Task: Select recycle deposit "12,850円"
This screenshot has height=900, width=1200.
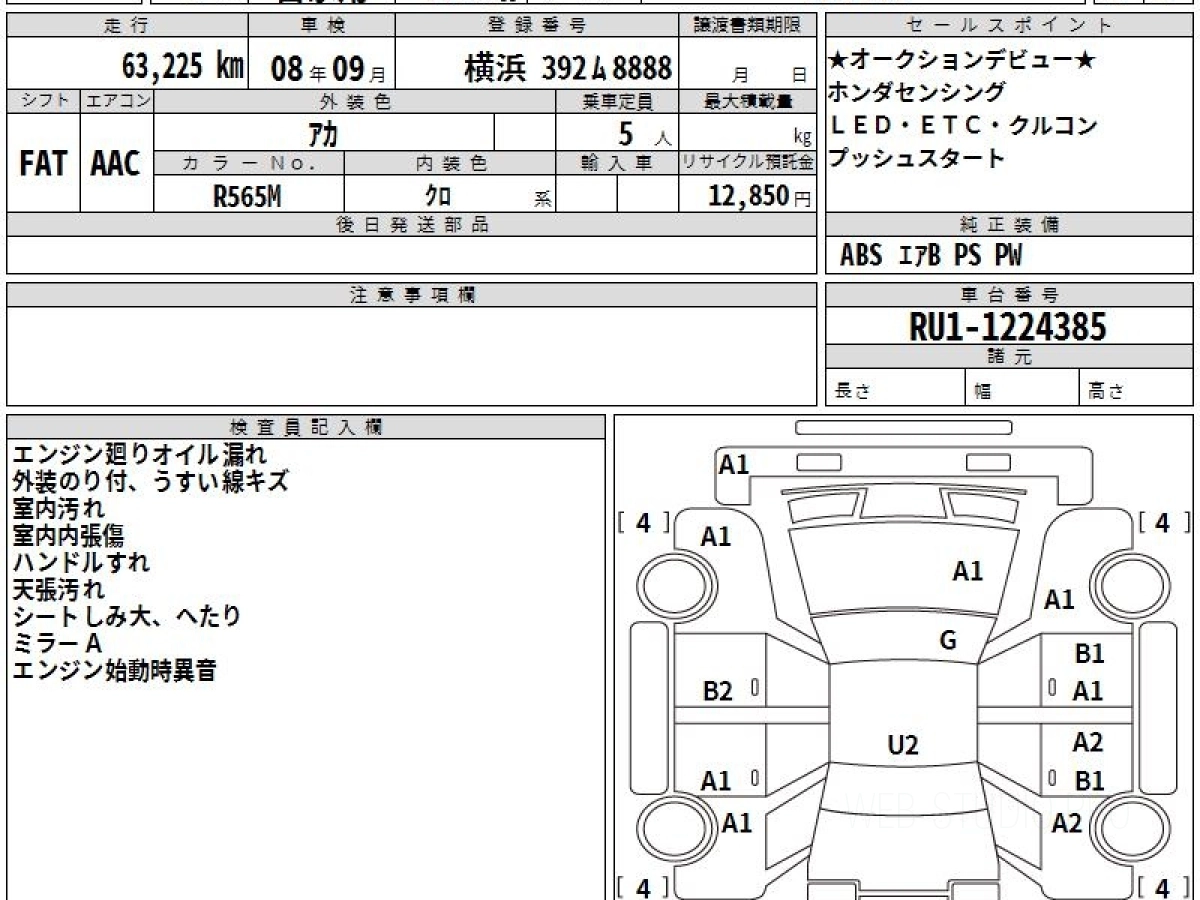Action: [760, 196]
